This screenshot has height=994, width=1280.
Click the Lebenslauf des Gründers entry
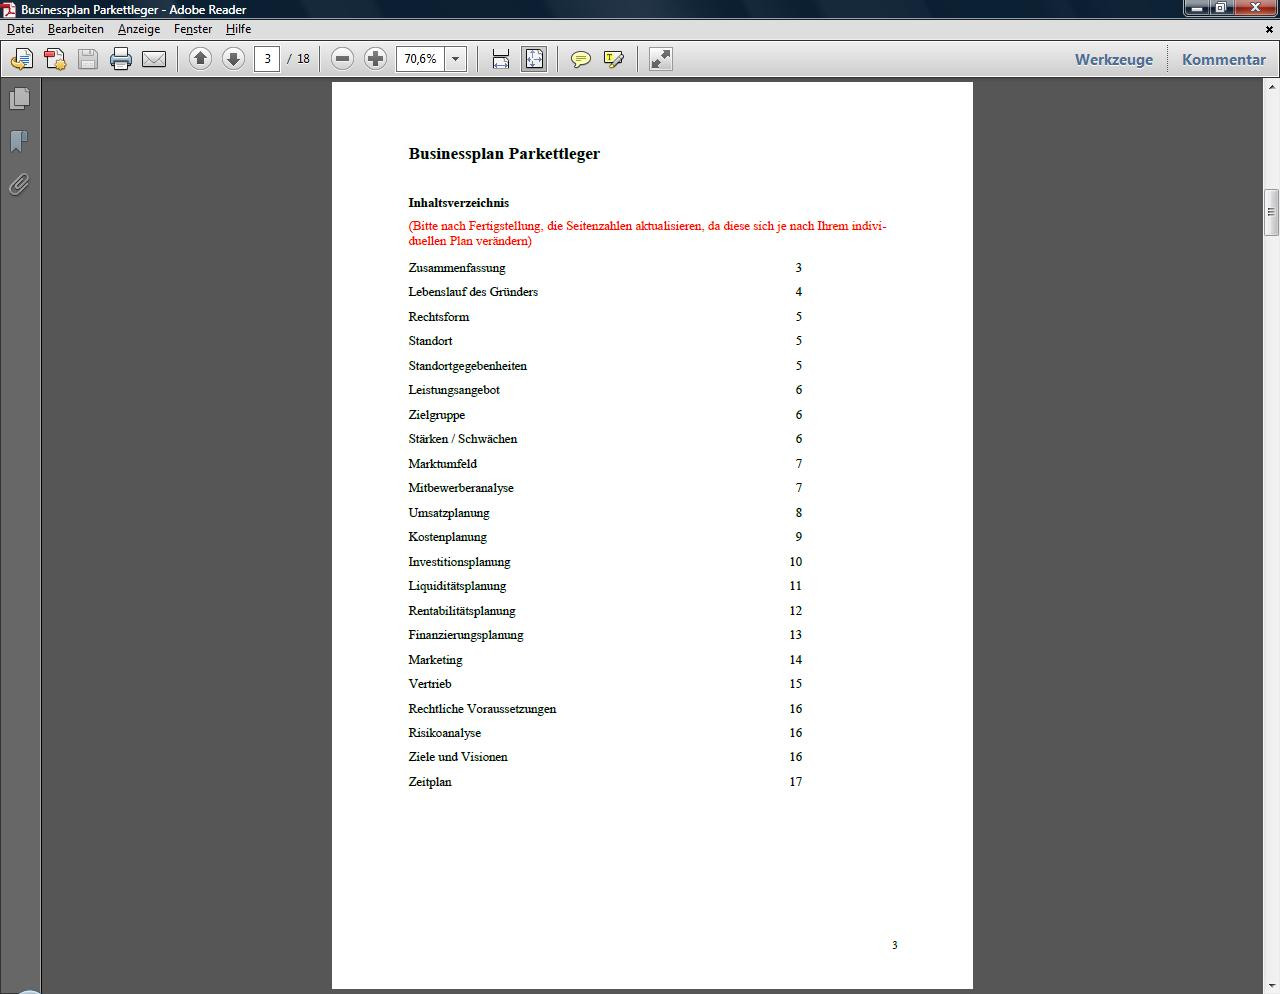(473, 292)
